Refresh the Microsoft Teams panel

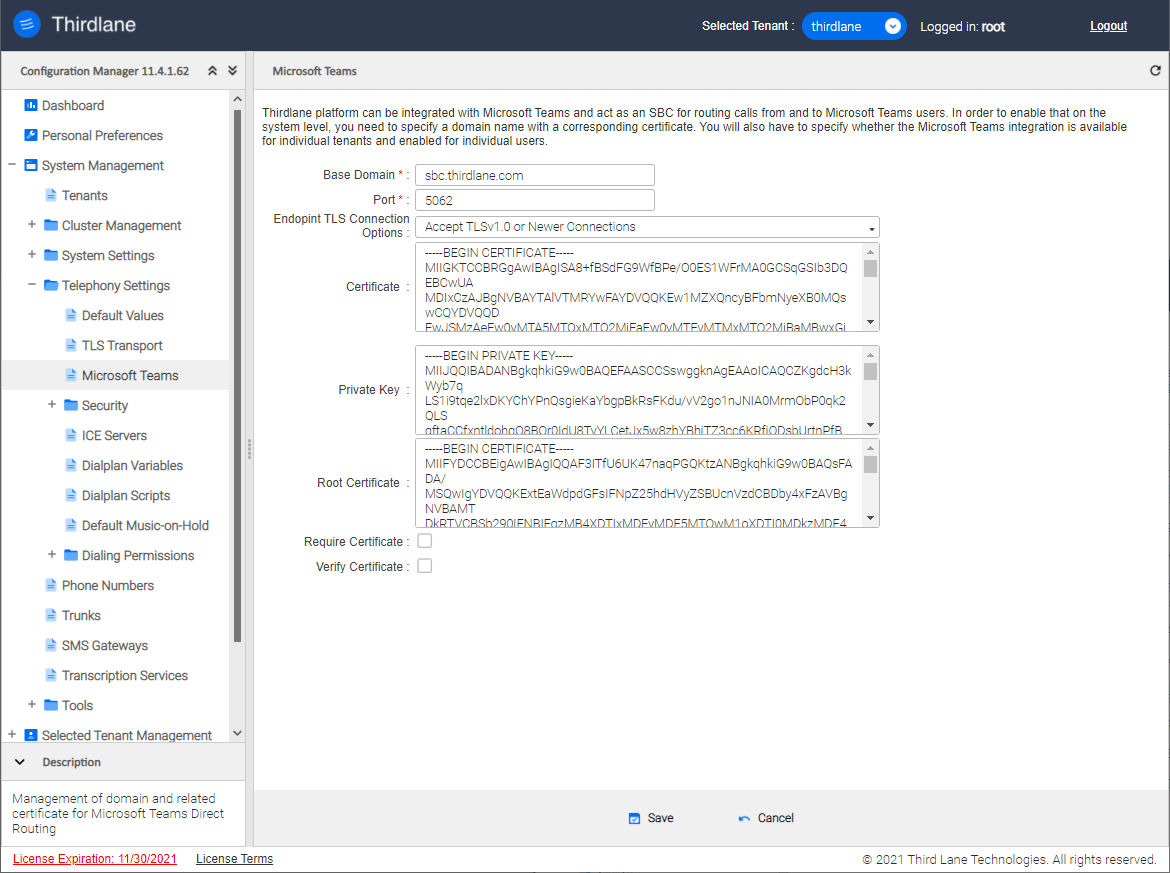point(1155,70)
